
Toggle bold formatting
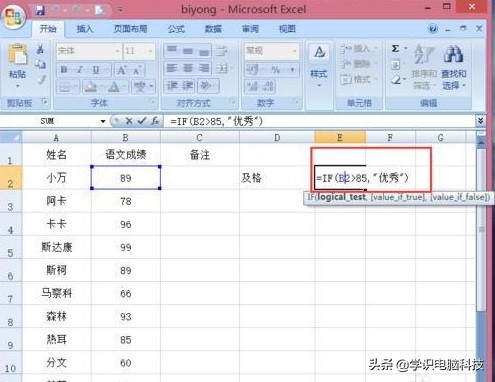(64, 70)
